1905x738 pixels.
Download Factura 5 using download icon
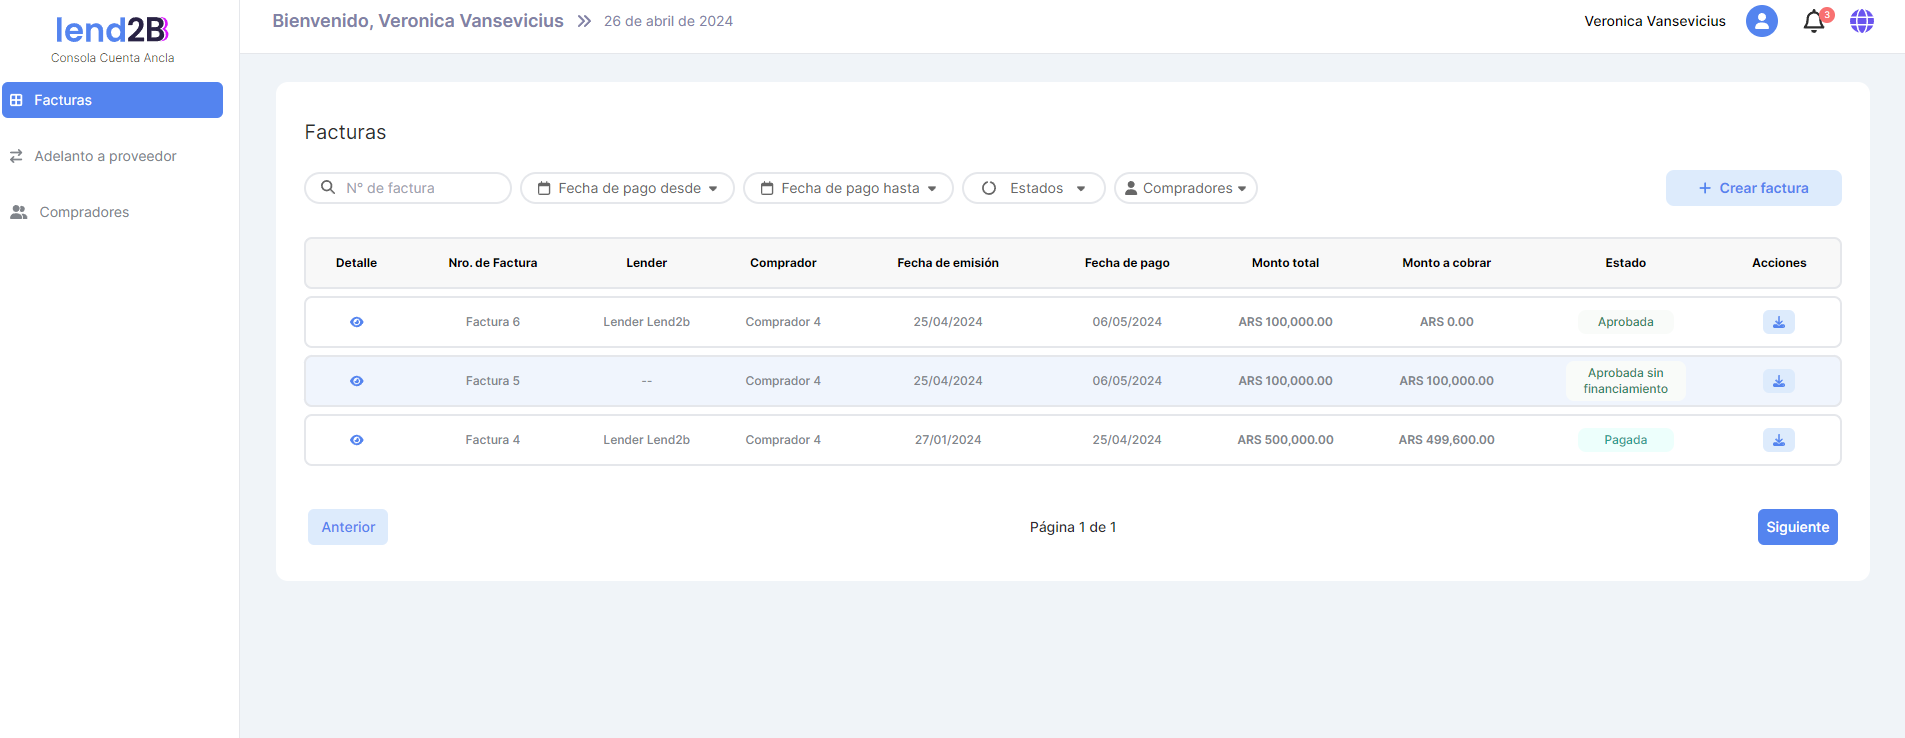(x=1778, y=381)
